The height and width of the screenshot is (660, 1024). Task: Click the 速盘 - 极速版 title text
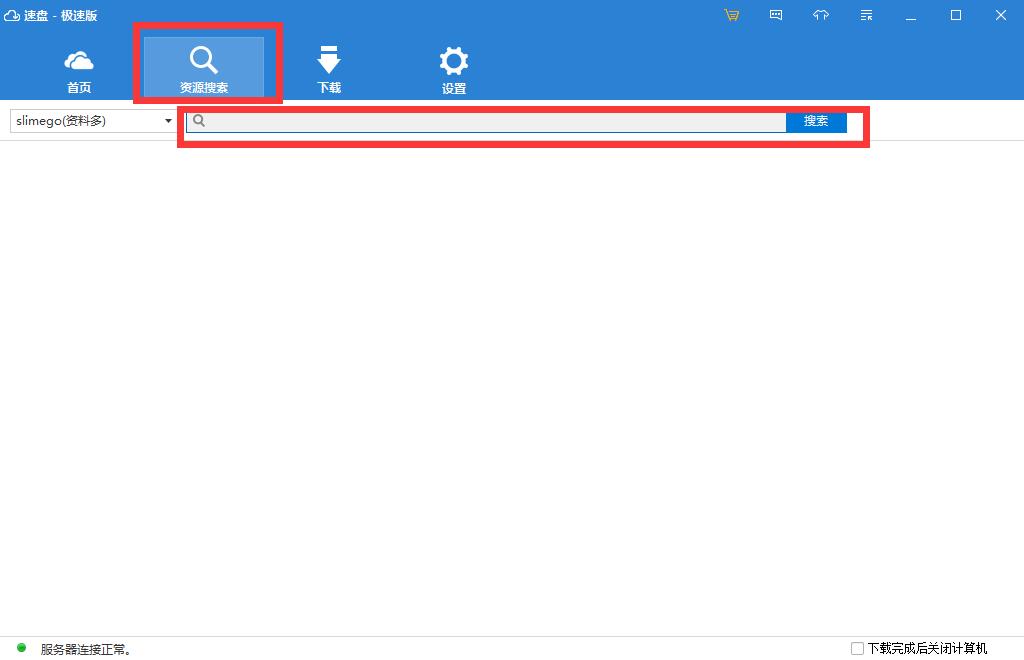pos(61,15)
